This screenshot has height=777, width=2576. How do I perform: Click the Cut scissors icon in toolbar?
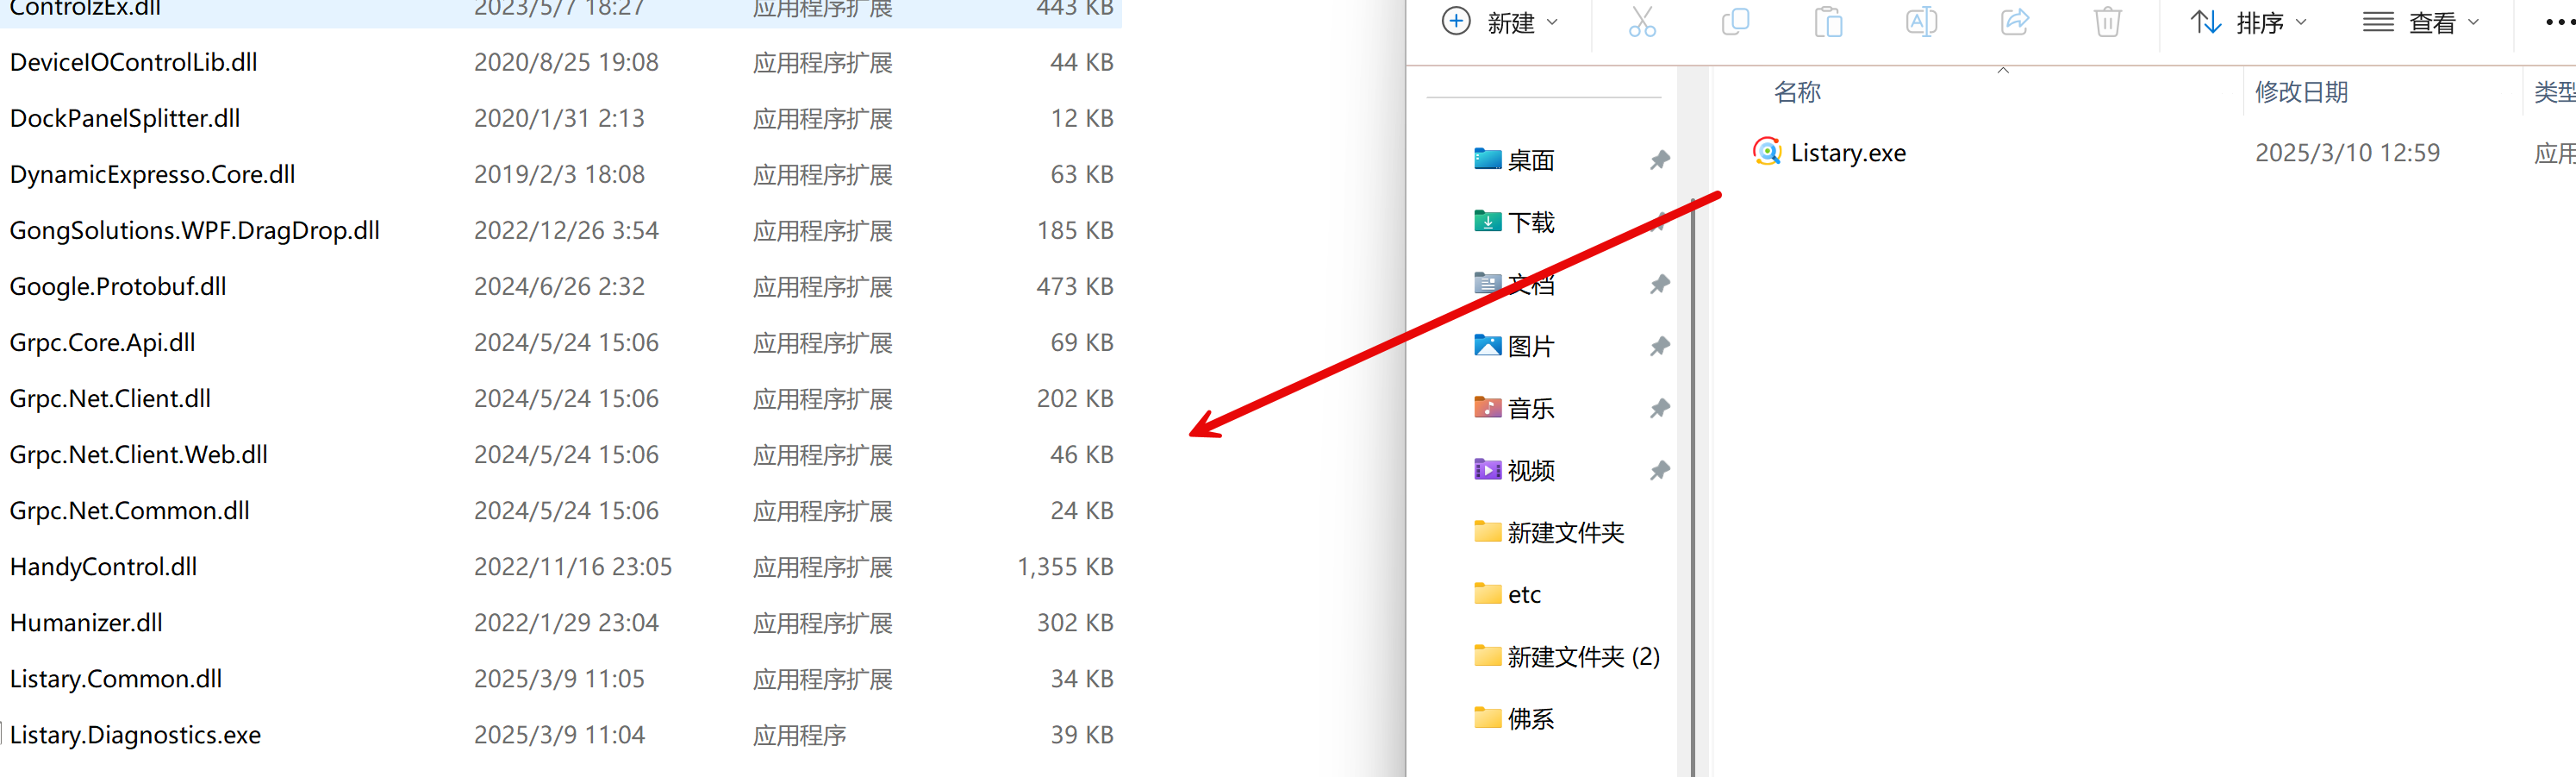tap(1642, 22)
